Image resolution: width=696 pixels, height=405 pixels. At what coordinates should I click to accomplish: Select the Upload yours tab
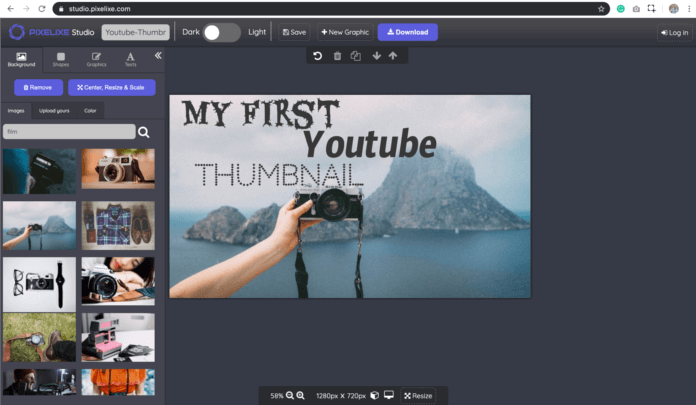[x=54, y=110]
